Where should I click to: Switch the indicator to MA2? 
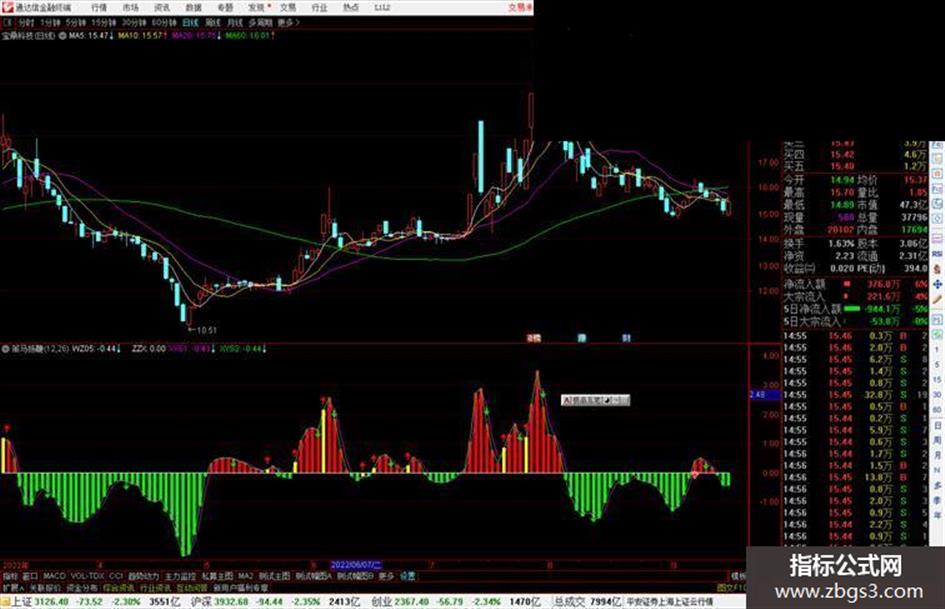245,576
